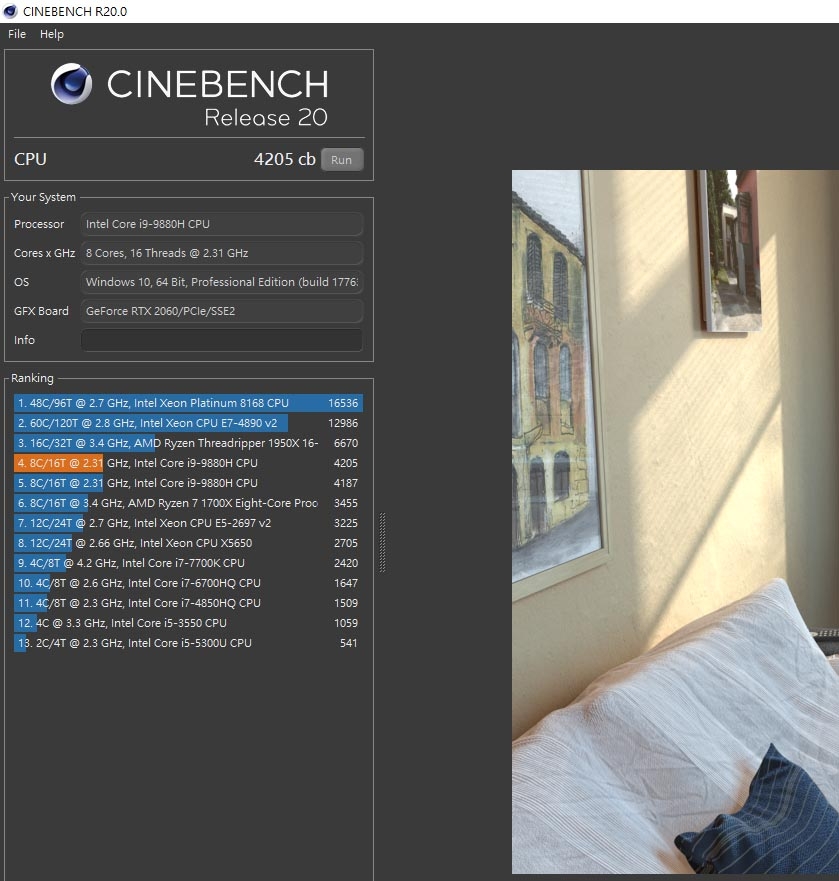Select ranking row Xeon E7-4890 v2

188,423
